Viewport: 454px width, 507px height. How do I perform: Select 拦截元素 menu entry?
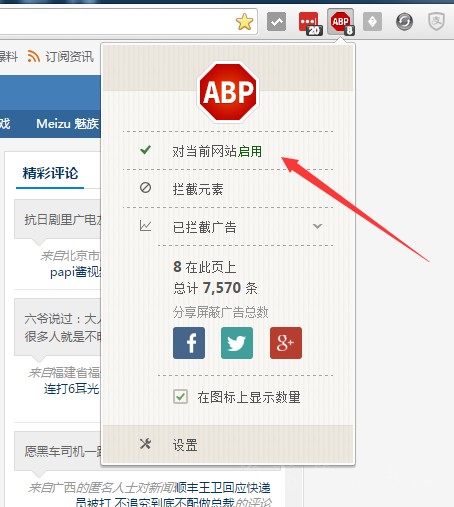[228, 189]
